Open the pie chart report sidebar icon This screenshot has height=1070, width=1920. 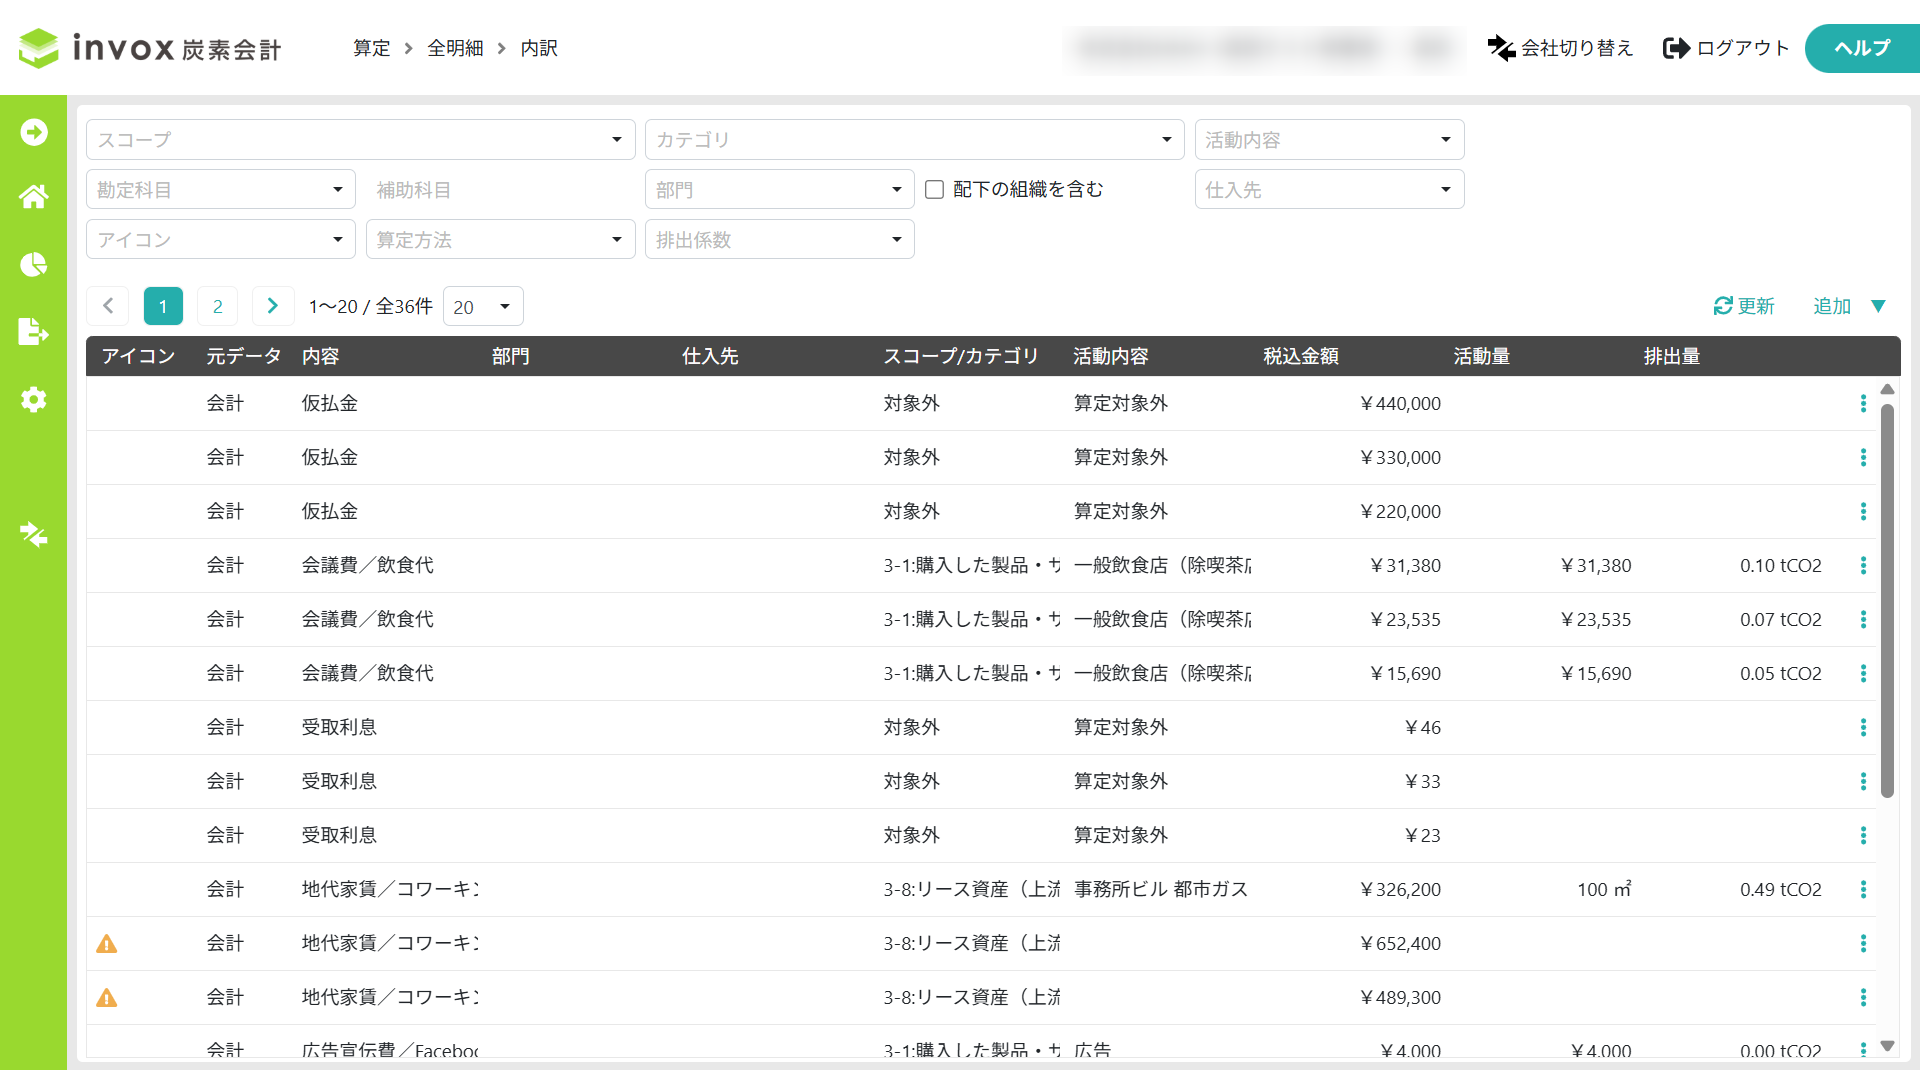click(x=33, y=264)
